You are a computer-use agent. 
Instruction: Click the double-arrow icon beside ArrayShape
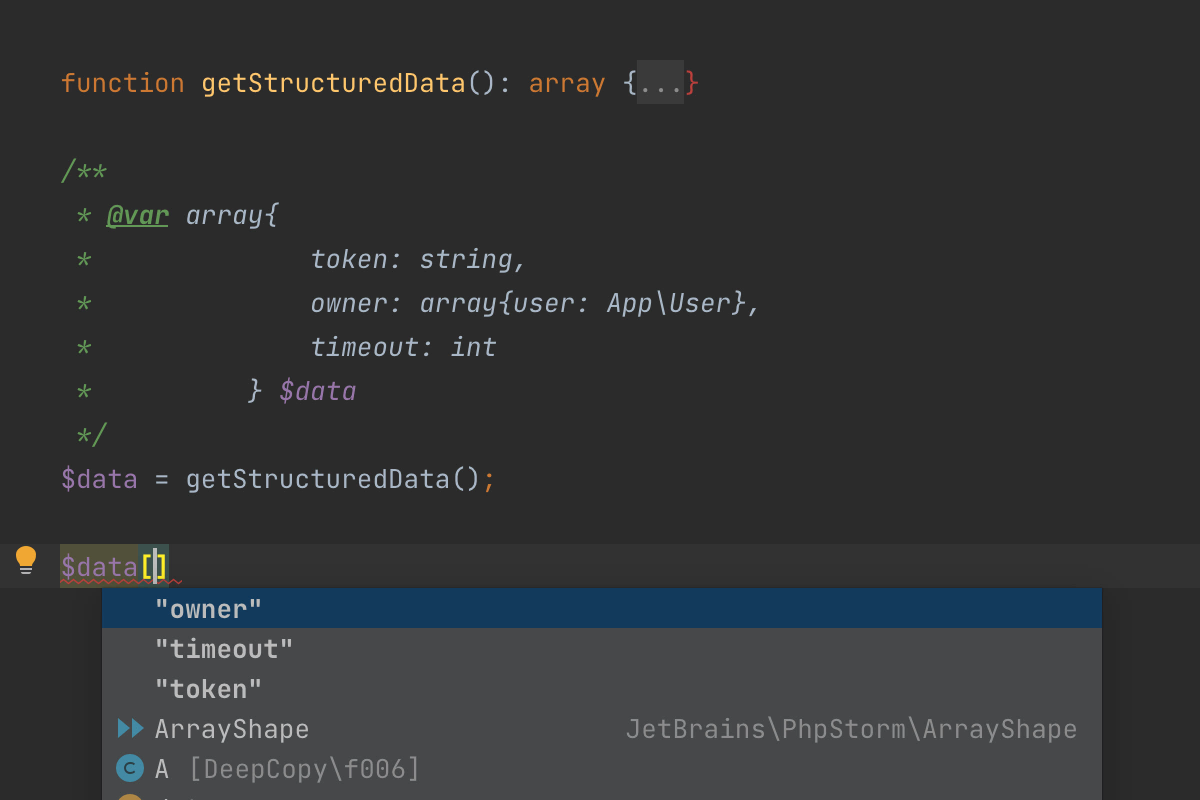pyautogui.click(x=130, y=729)
